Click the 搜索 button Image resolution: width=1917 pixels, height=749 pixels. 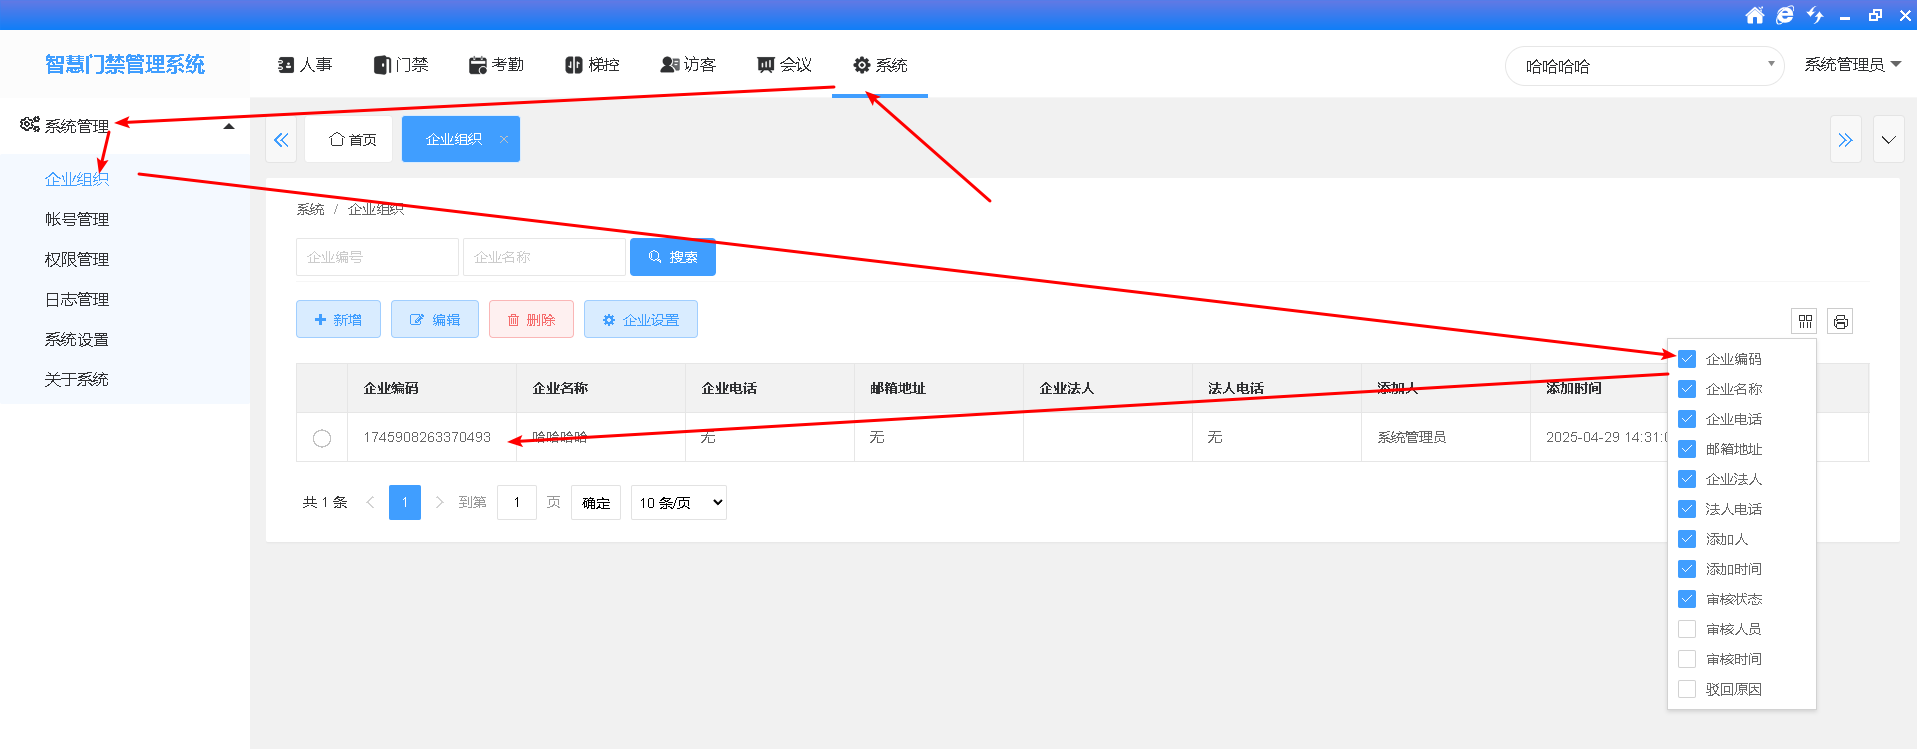tap(672, 257)
